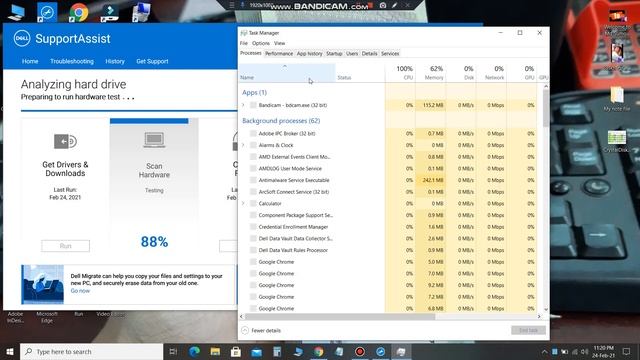Click volume icon in system tray

(584, 352)
